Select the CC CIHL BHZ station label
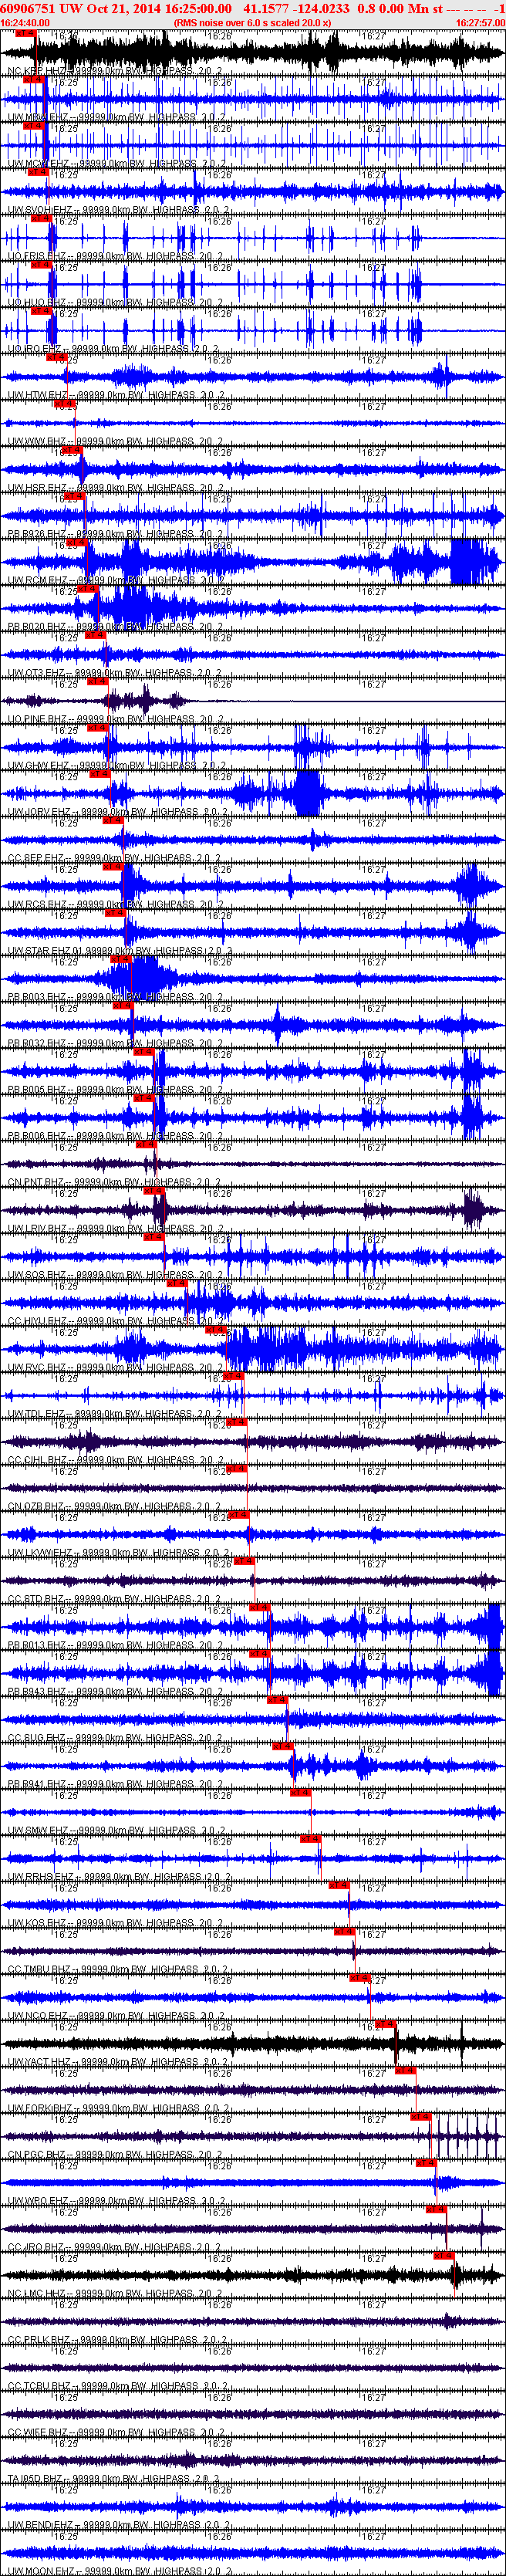Viewport: 506px width, 2576px height. pos(116,1460)
